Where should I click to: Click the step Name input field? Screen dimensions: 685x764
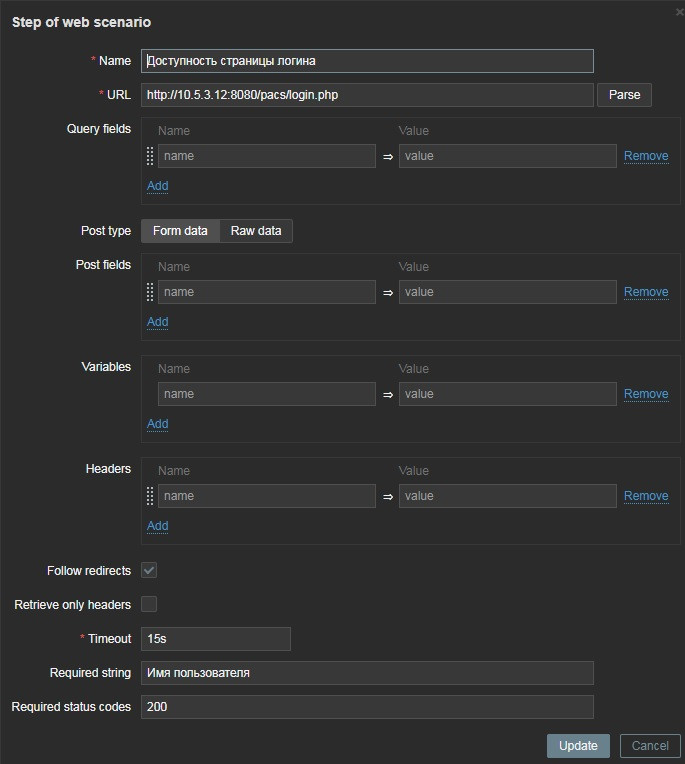point(367,61)
